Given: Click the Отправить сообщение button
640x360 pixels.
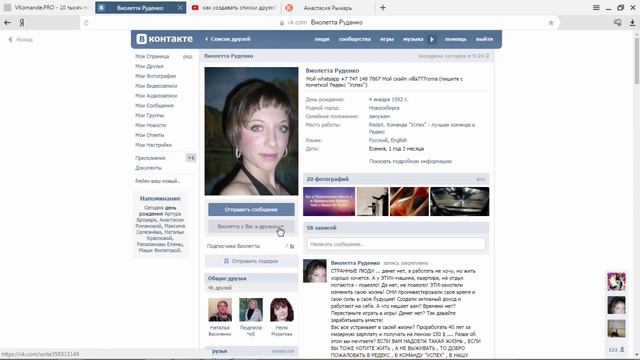Looking at the screenshot, I should tap(251, 209).
